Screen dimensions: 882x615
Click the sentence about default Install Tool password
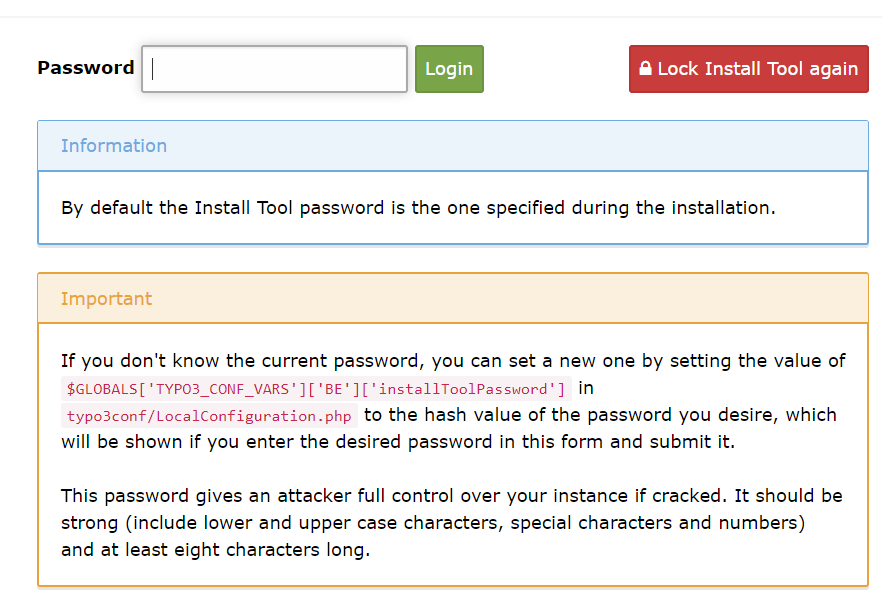(x=418, y=209)
